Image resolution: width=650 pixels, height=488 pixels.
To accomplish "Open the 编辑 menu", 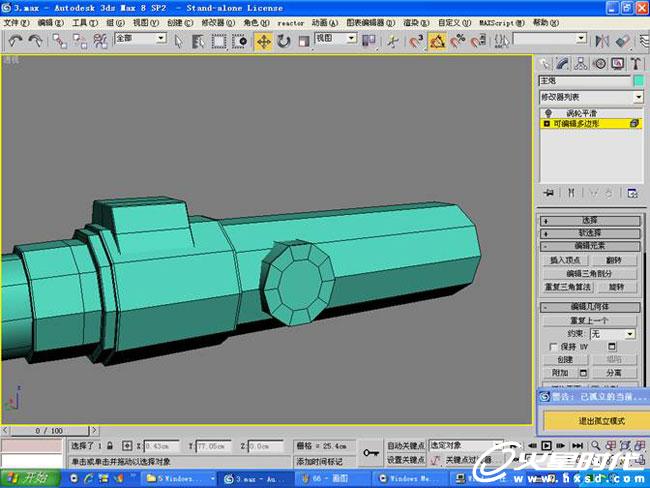I will (x=51, y=23).
